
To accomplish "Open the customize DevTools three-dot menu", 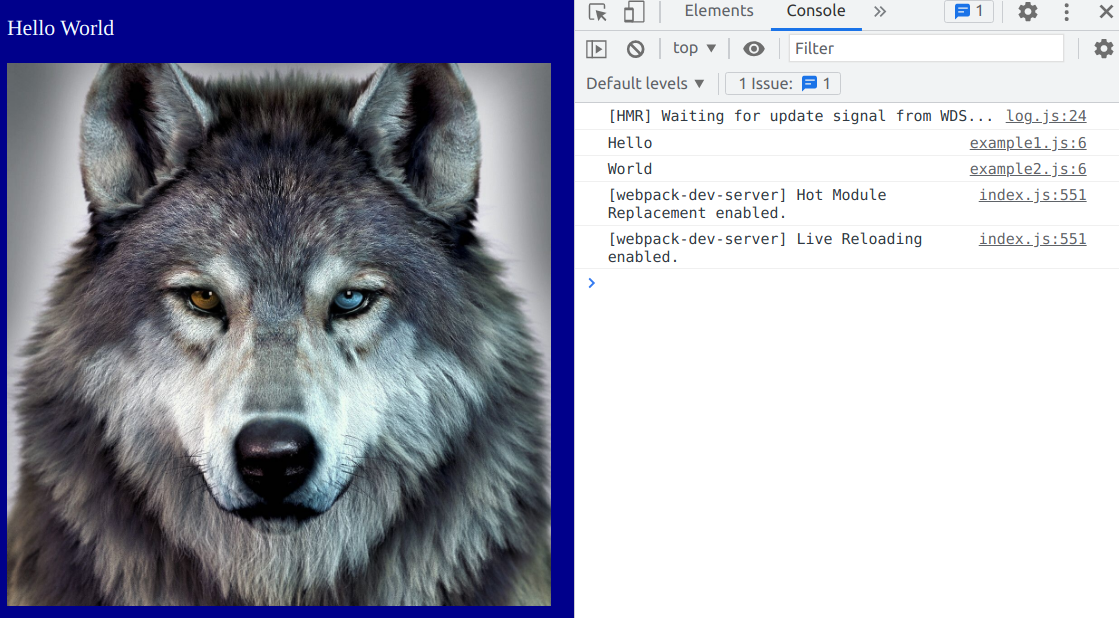I will click(x=1065, y=11).
